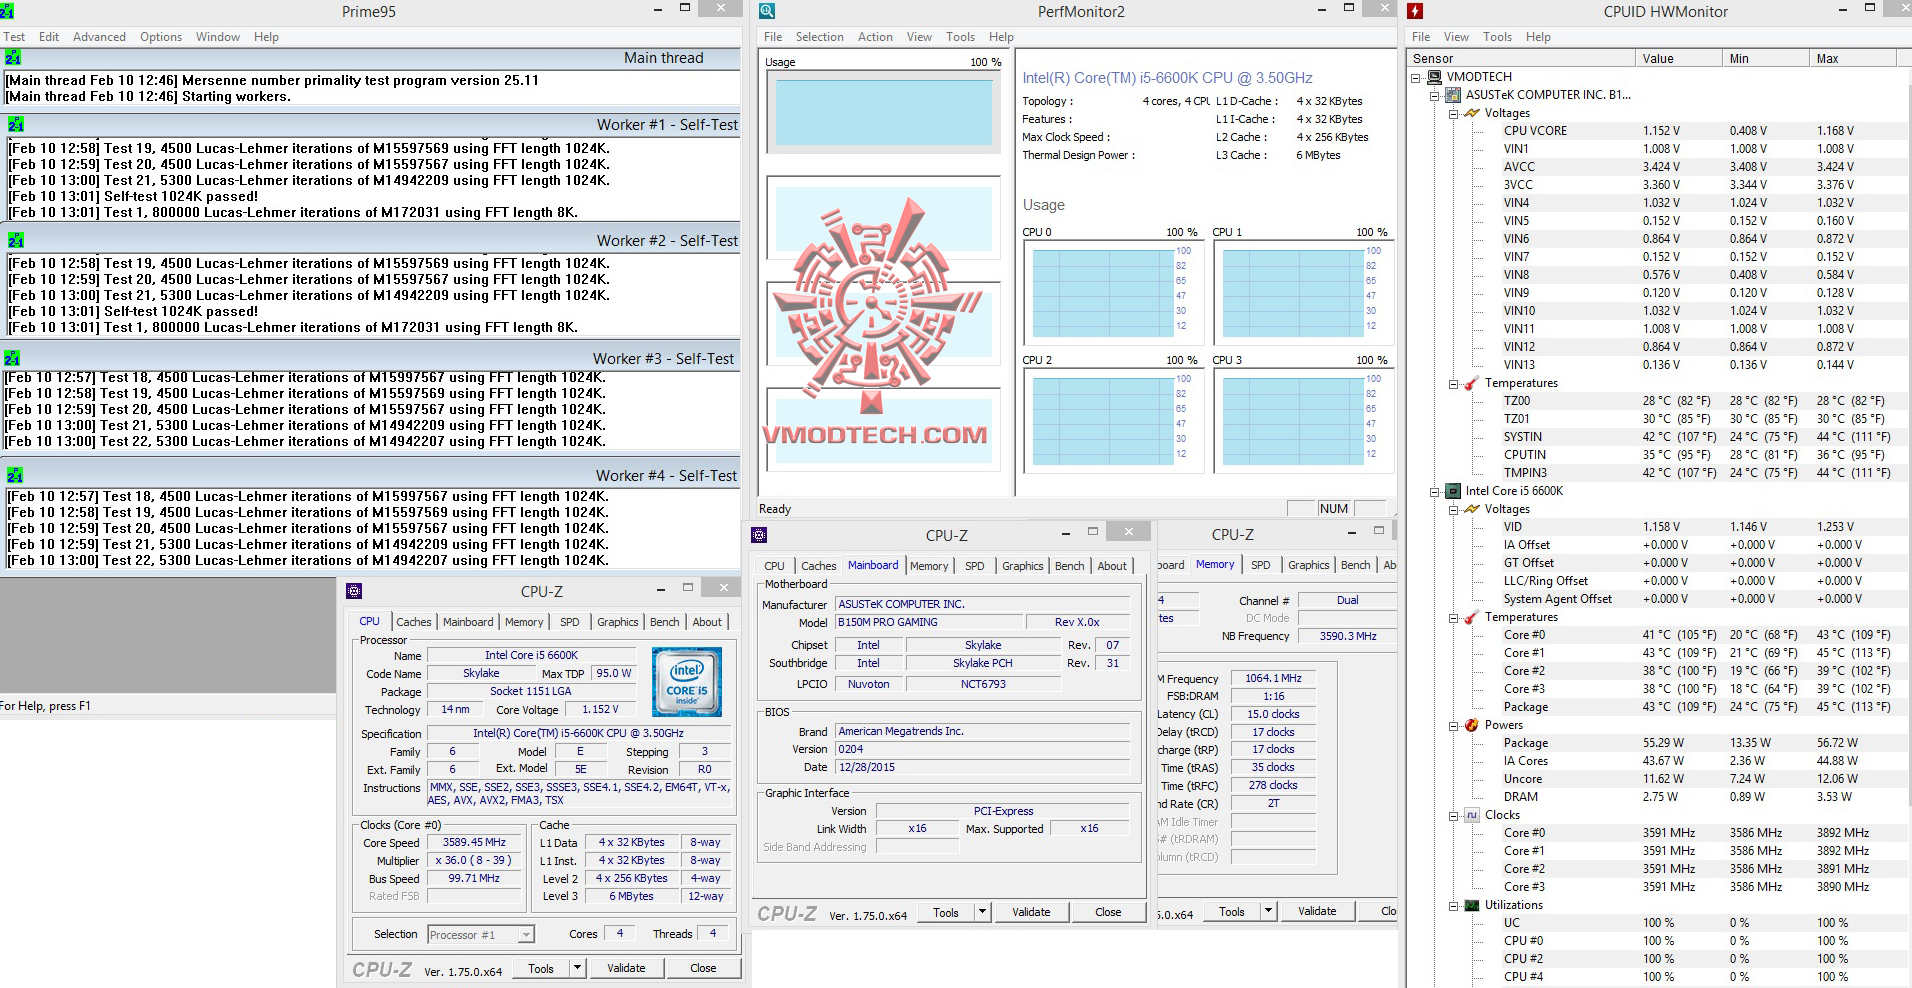This screenshot has height=988, width=1912.
Task: Click Close in the CPU-Z CPU window
Action: click(x=703, y=968)
